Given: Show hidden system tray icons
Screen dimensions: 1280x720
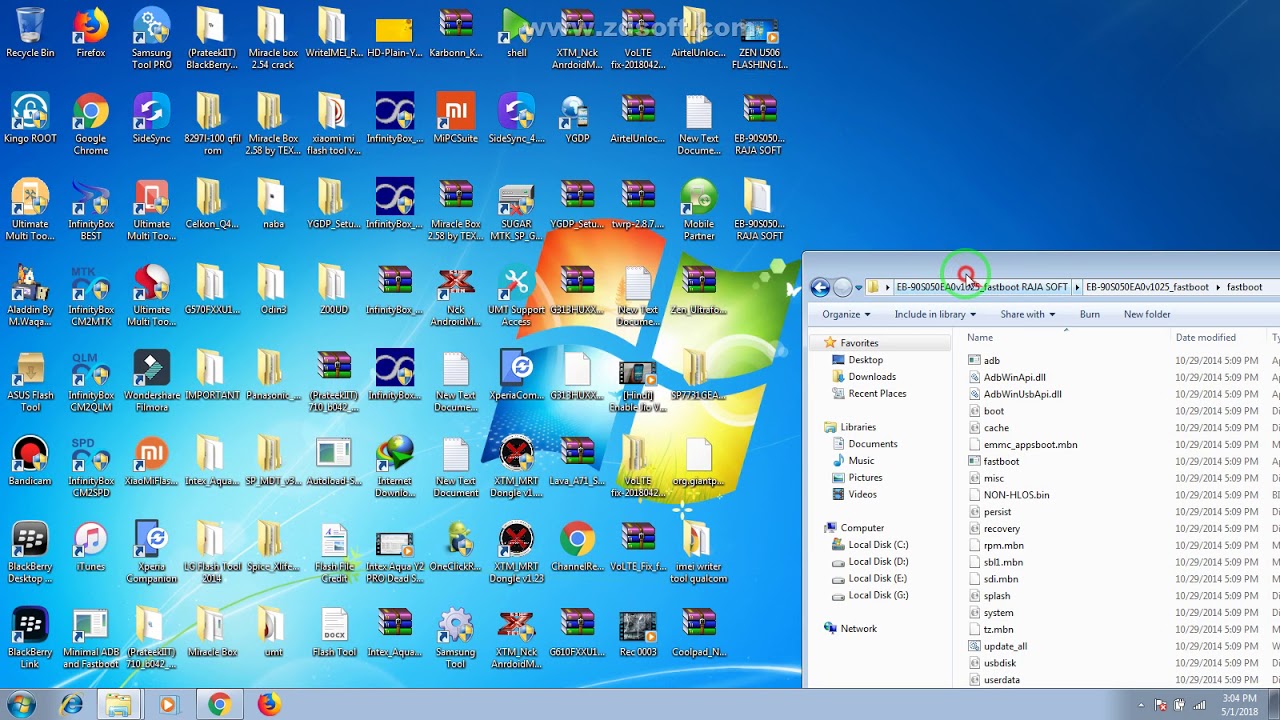Looking at the screenshot, I should tap(1141, 705).
